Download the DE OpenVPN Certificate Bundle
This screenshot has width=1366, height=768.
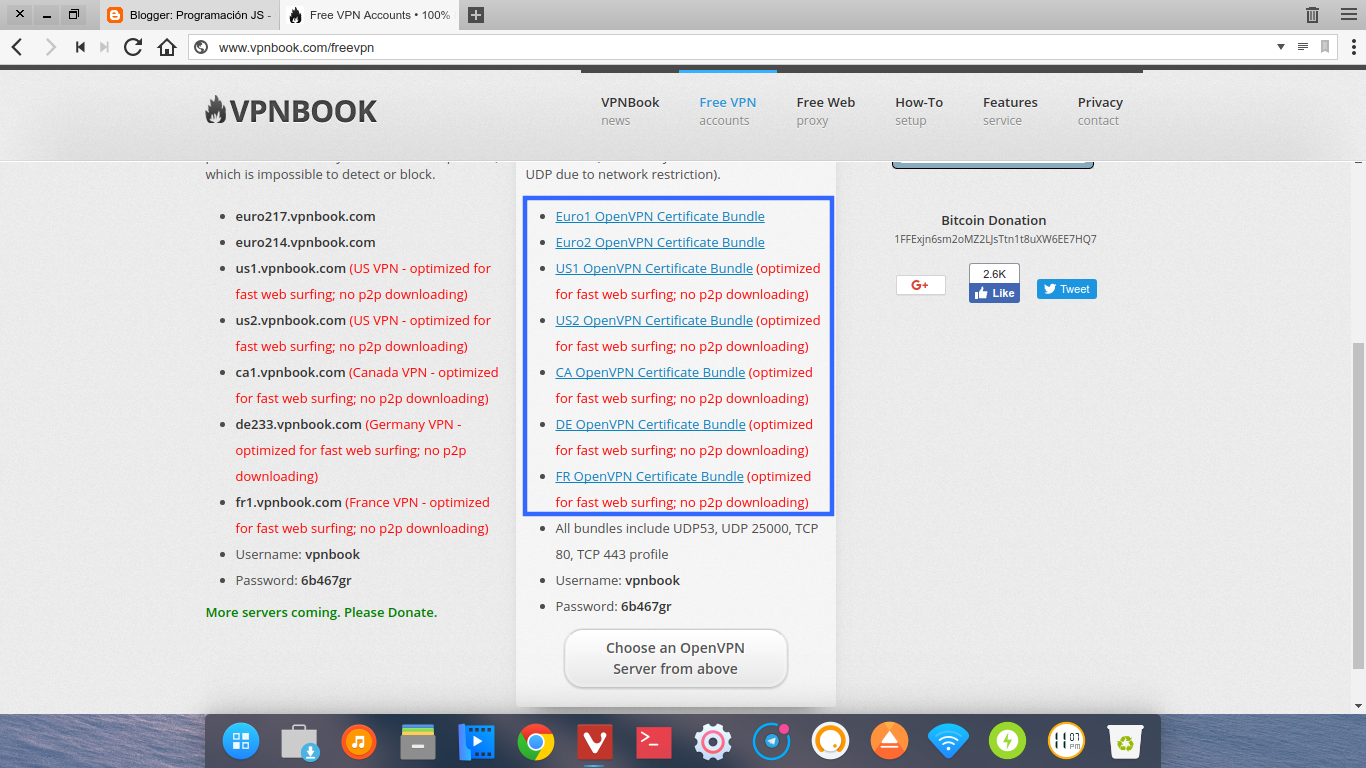click(x=650, y=424)
